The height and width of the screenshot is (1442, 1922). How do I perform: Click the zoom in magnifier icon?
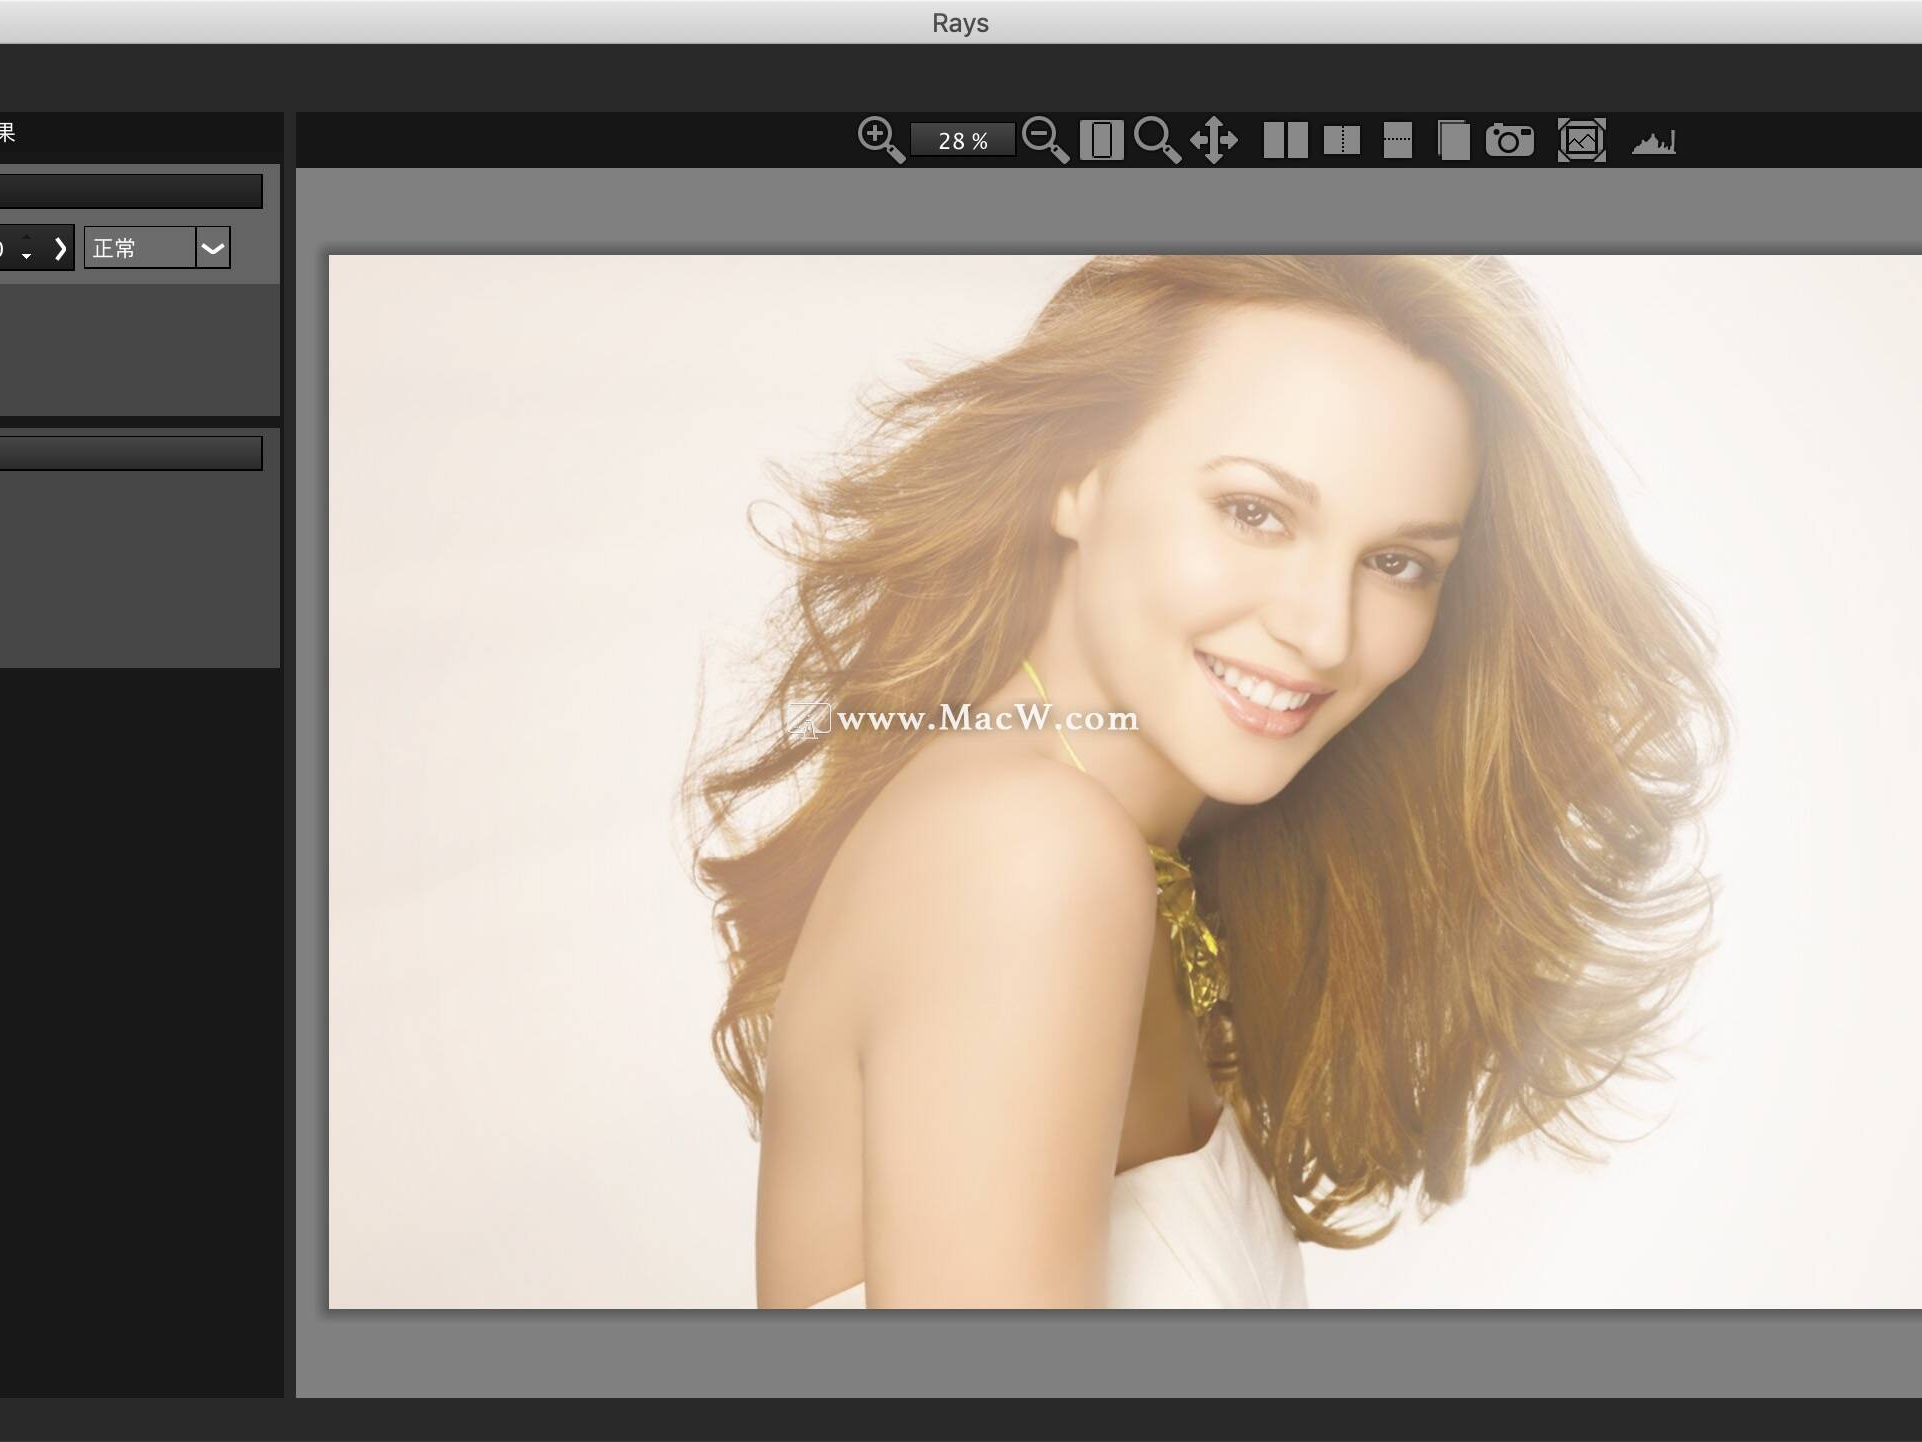coord(880,139)
